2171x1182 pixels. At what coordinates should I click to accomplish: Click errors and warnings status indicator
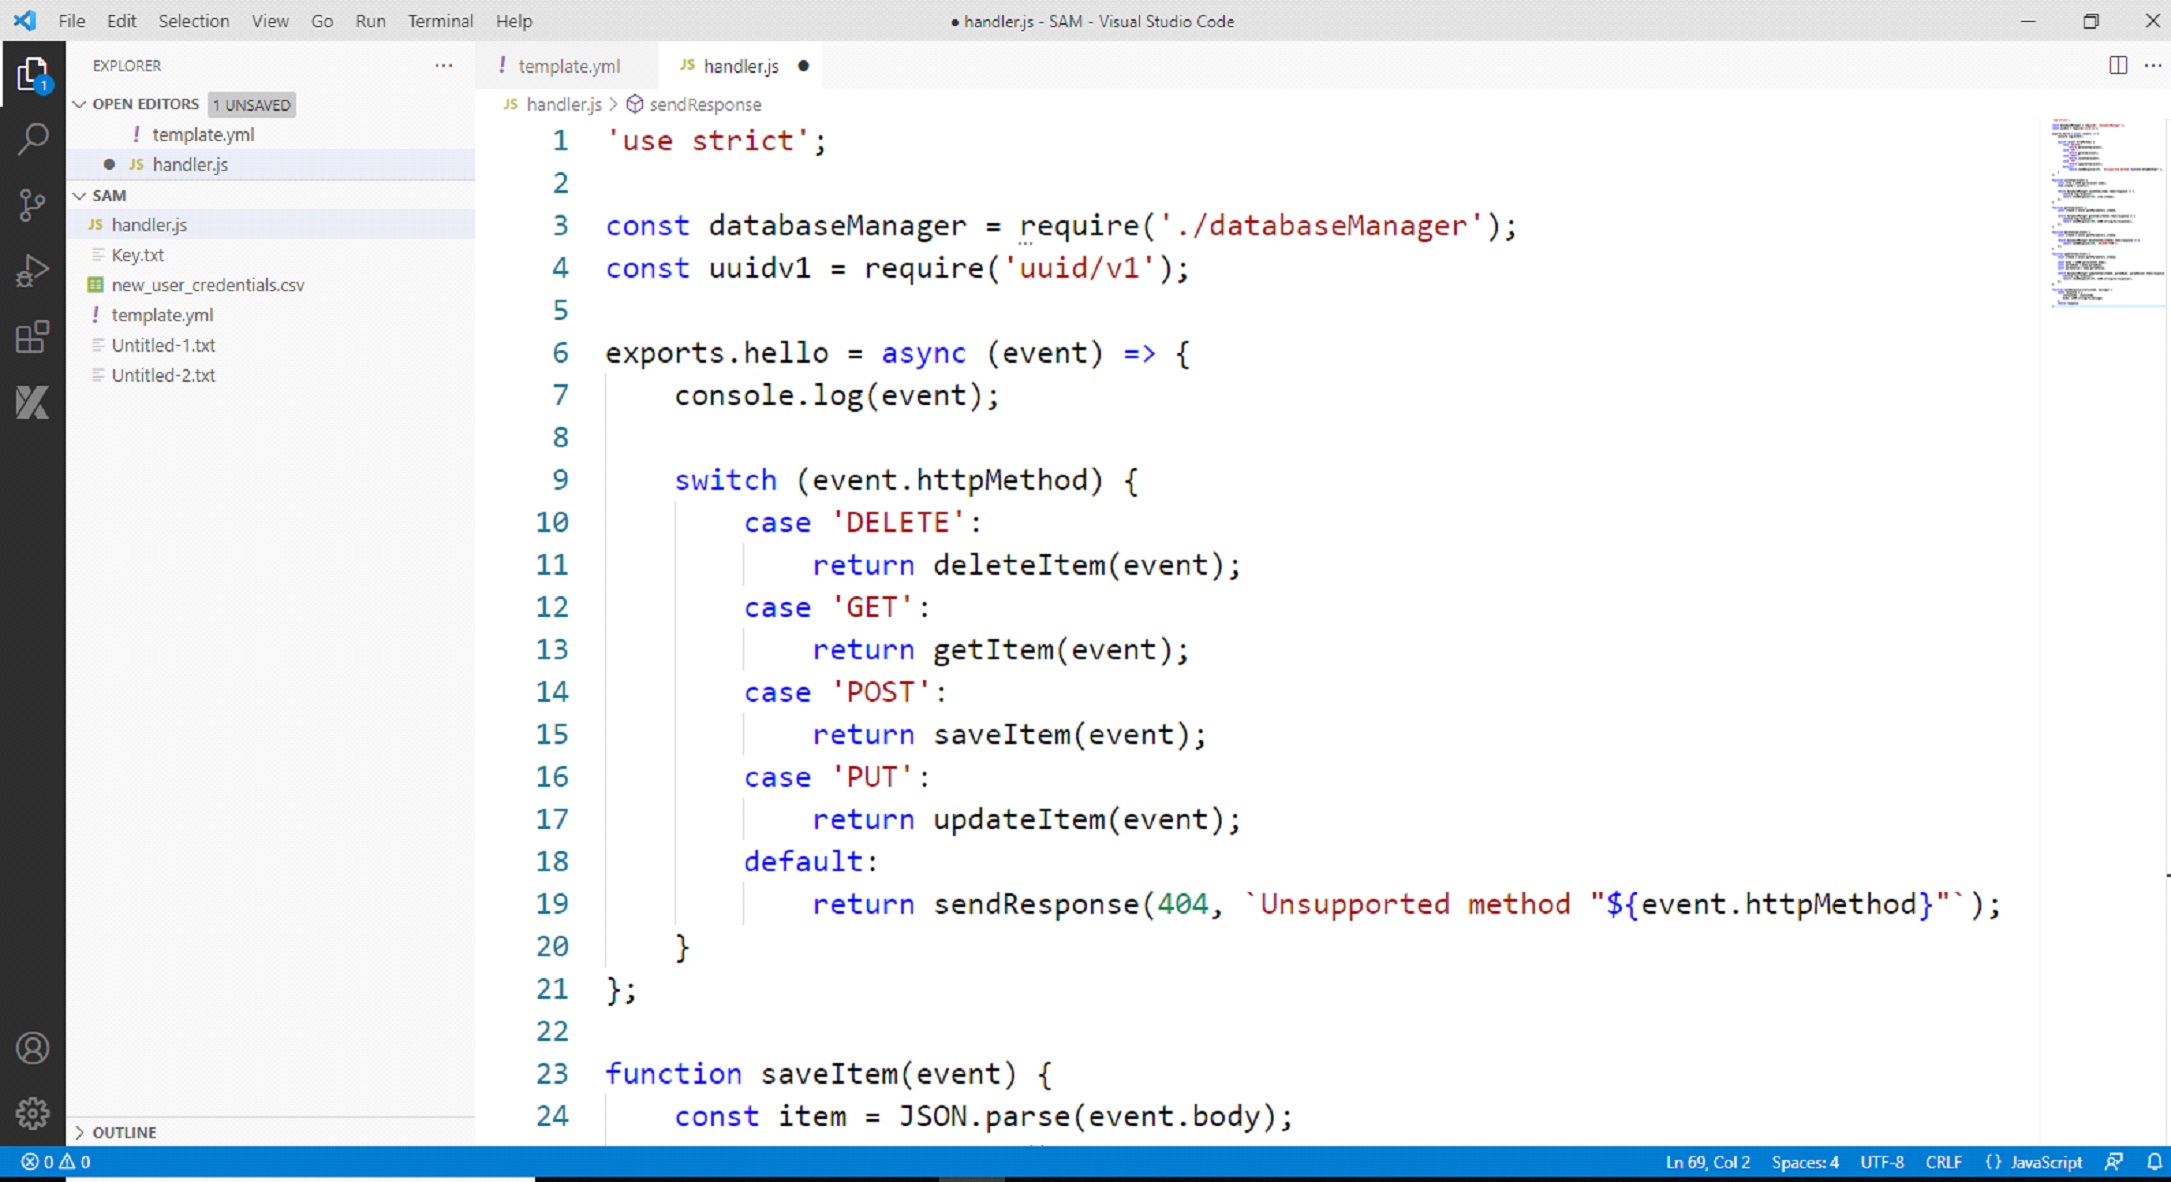point(56,1162)
